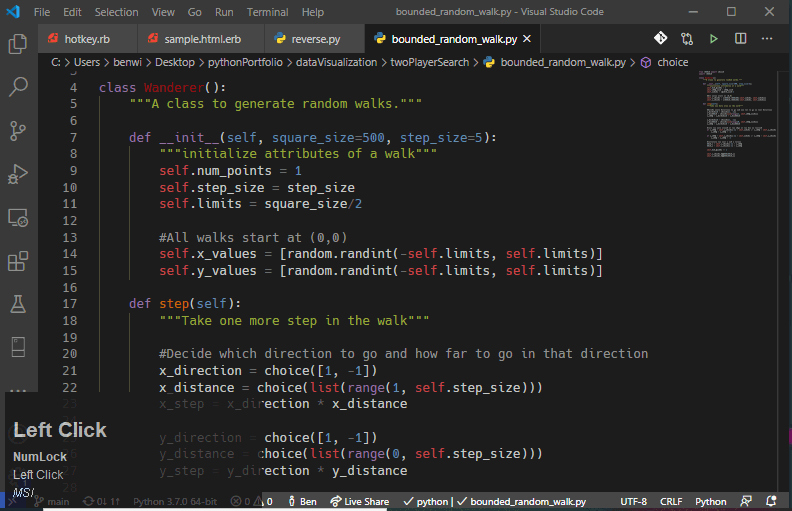
Task: Open the twoPlayerSearch breadcrumb dropdown
Action: pyautogui.click(x=429, y=62)
